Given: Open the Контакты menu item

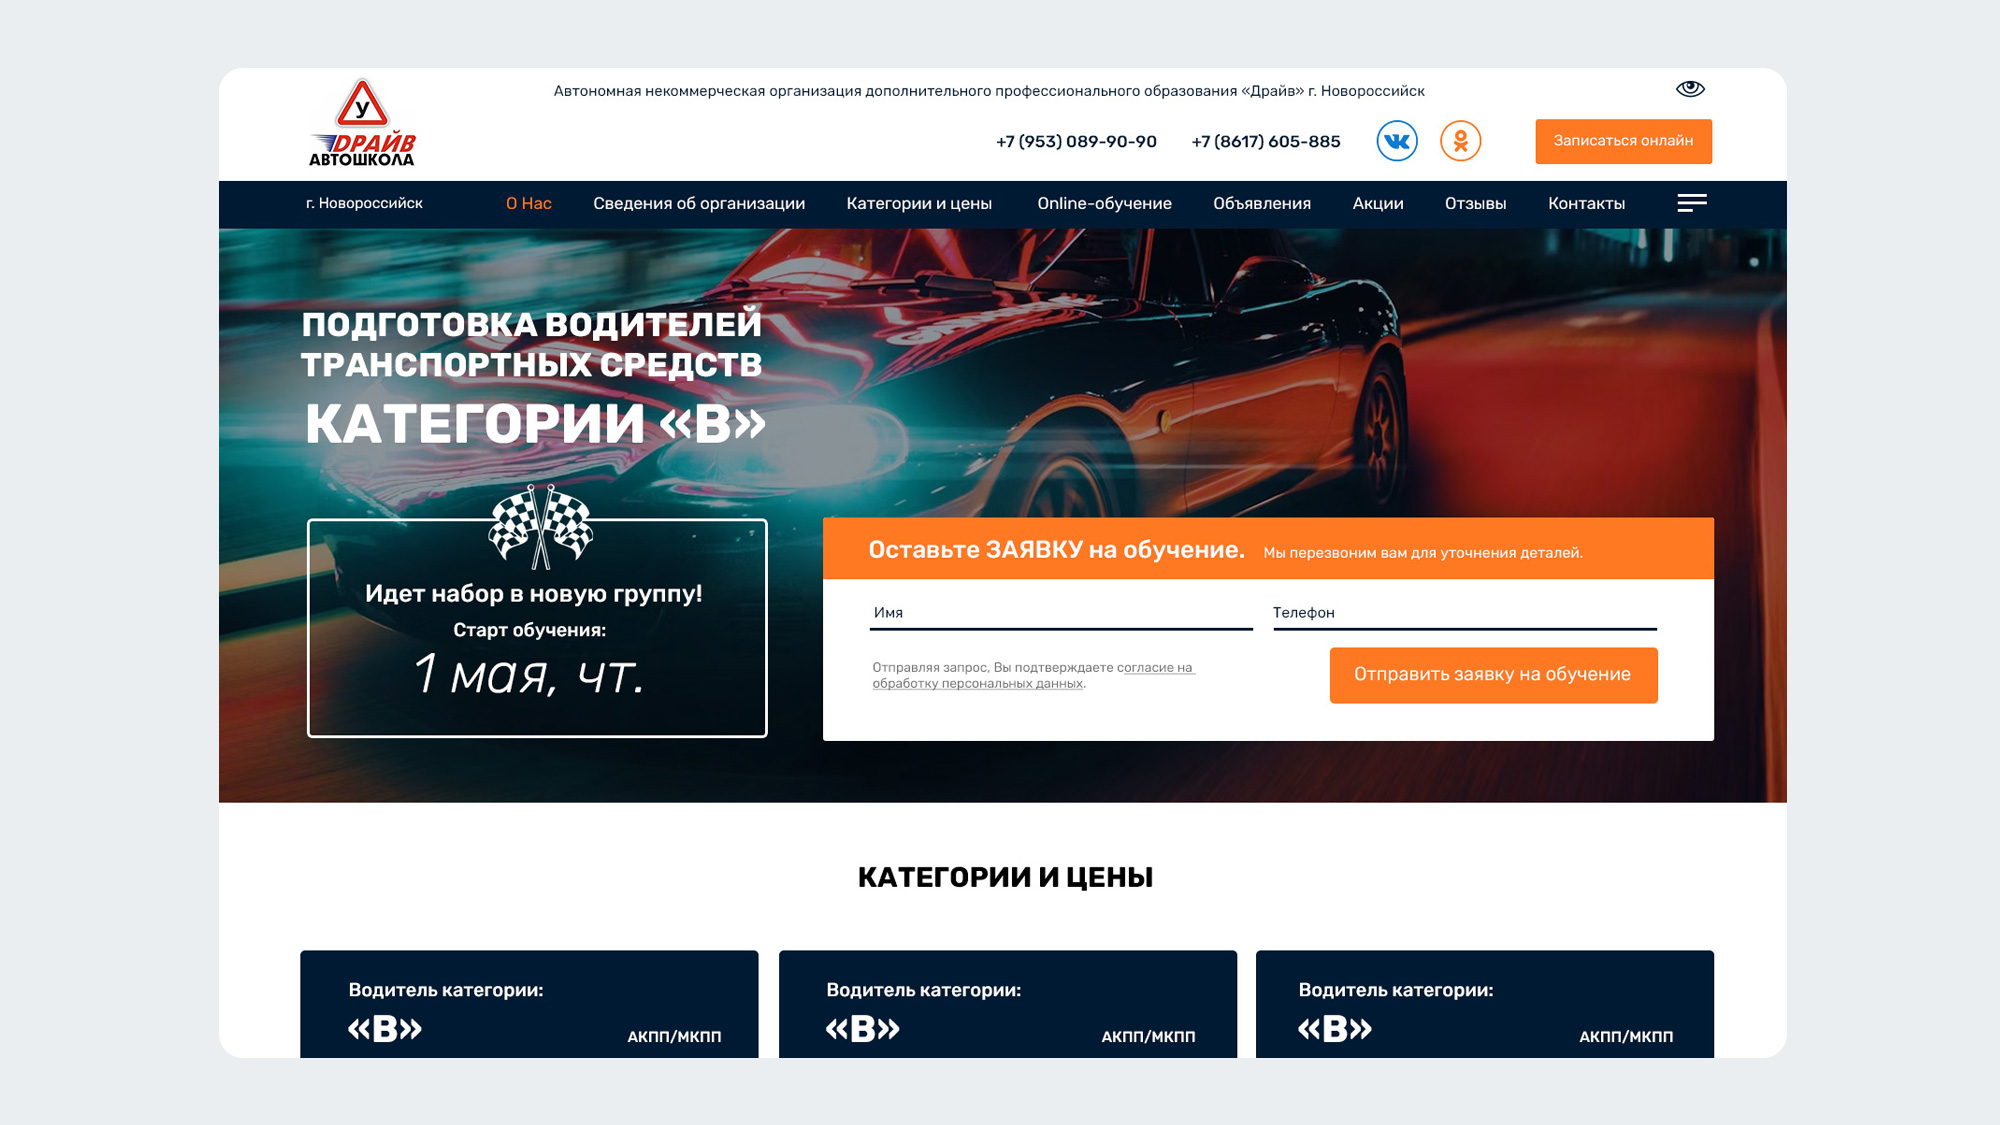Looking at the screenshot, I should 1586,203.
